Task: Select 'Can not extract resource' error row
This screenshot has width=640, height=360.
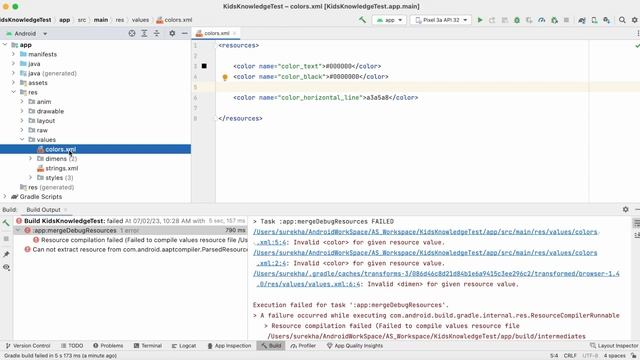Action: pyautogui.click(x=136, y=249)
